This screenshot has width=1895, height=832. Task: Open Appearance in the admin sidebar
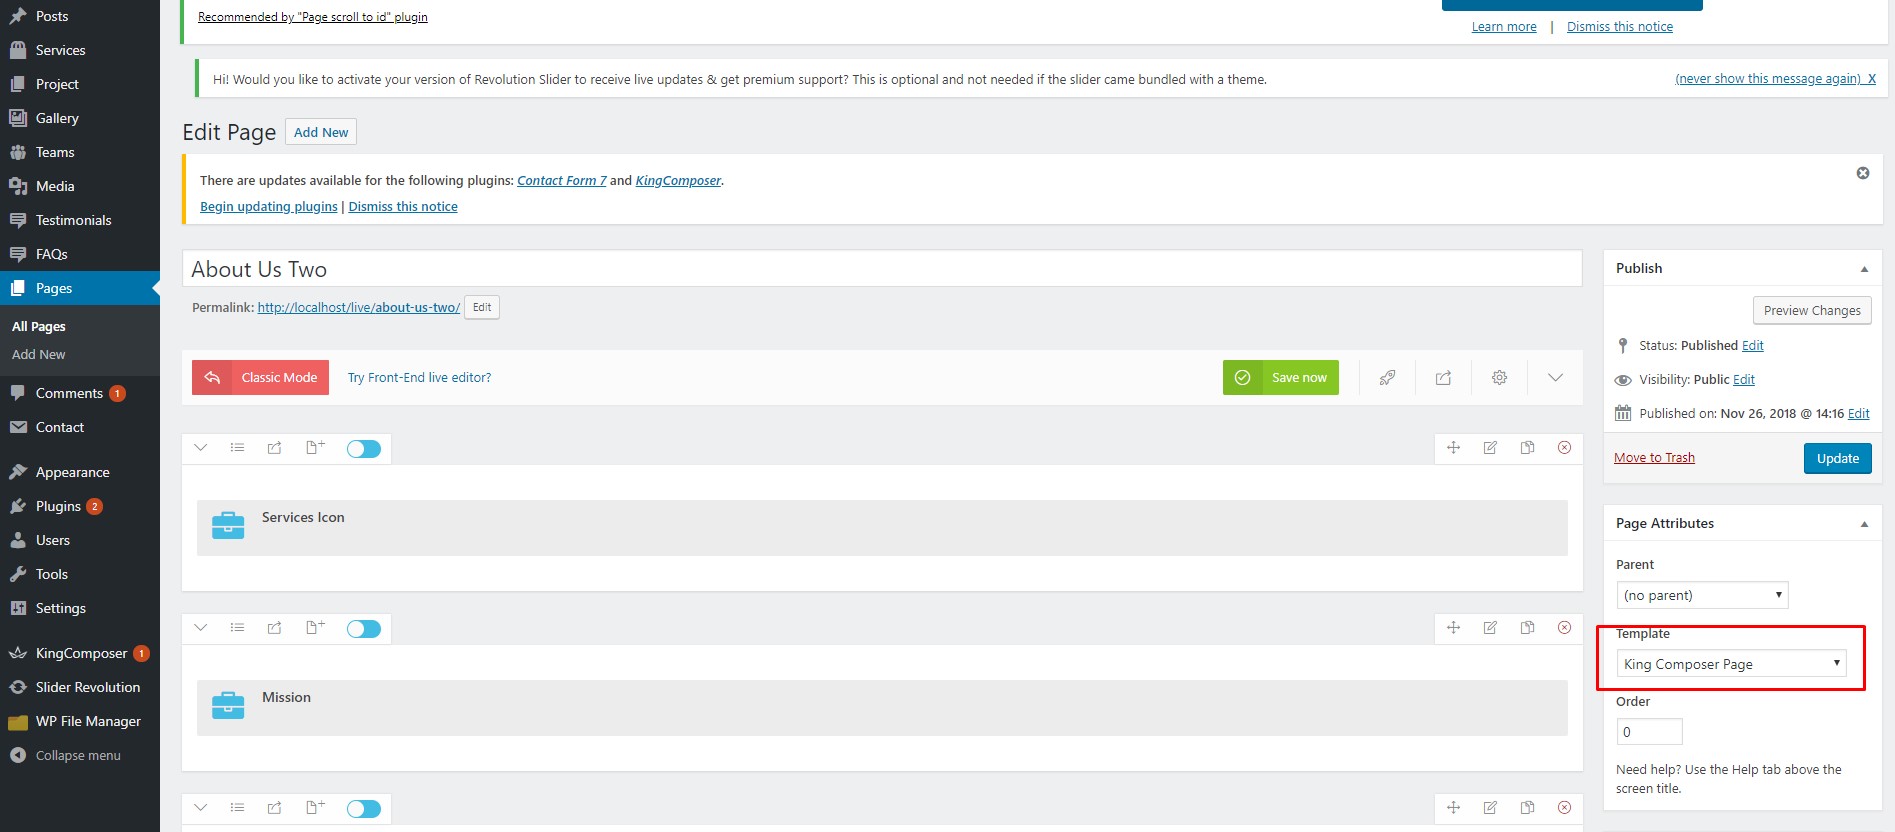[x=72, y=472]
